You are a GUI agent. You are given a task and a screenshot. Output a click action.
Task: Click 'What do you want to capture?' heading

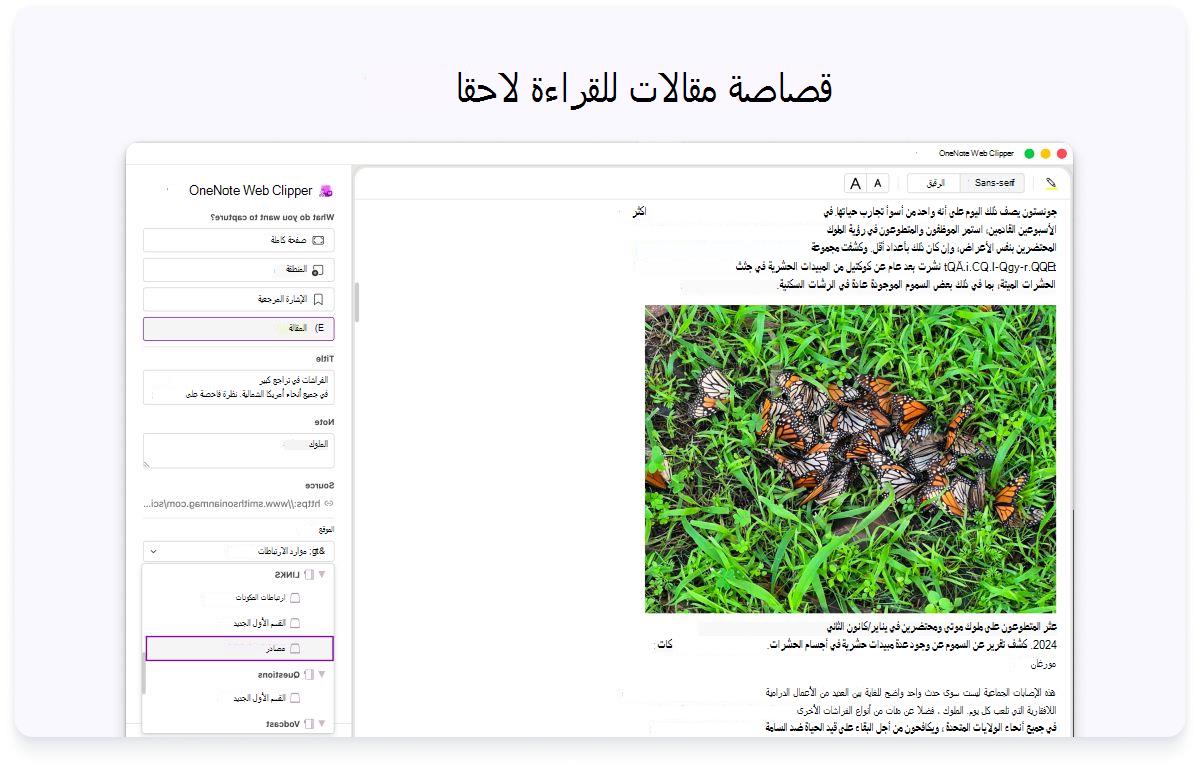tap(272, 217)
